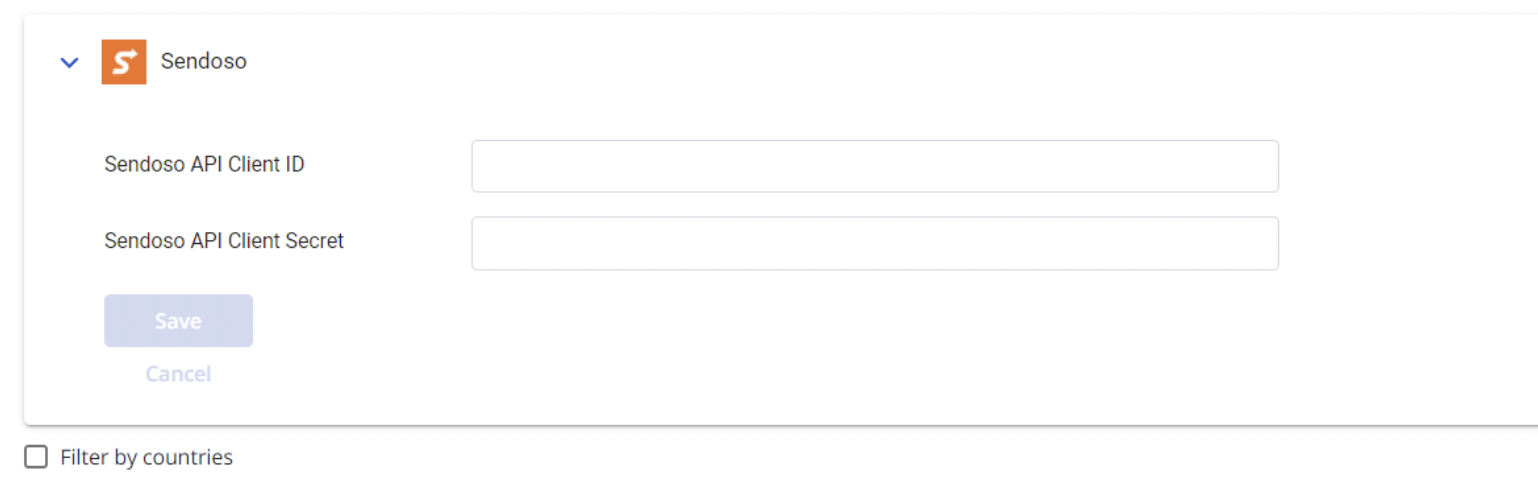Viewport: 1538px width, 484px height.
Task: Click the Filter by countries label text
Action: (x=147, y=458)
